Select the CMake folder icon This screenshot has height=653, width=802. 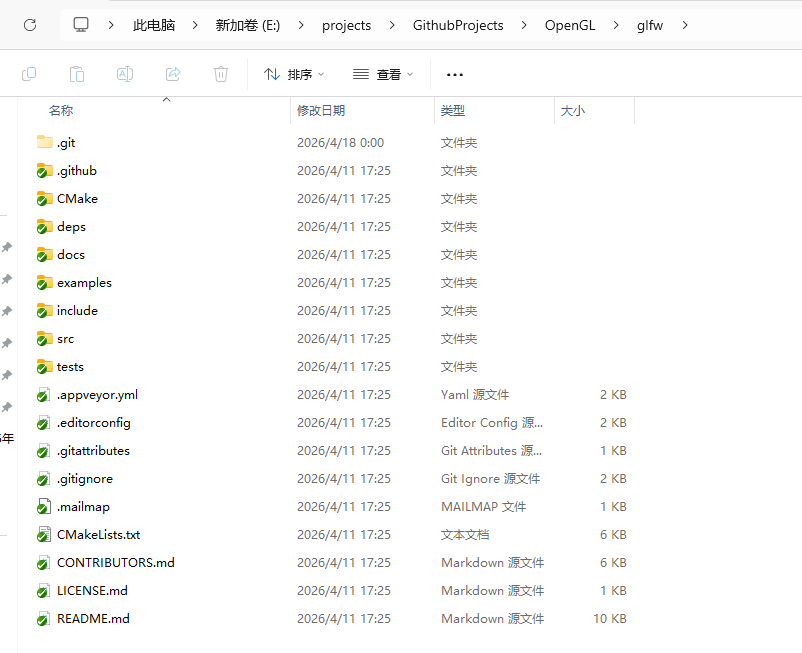click(44, 198)
